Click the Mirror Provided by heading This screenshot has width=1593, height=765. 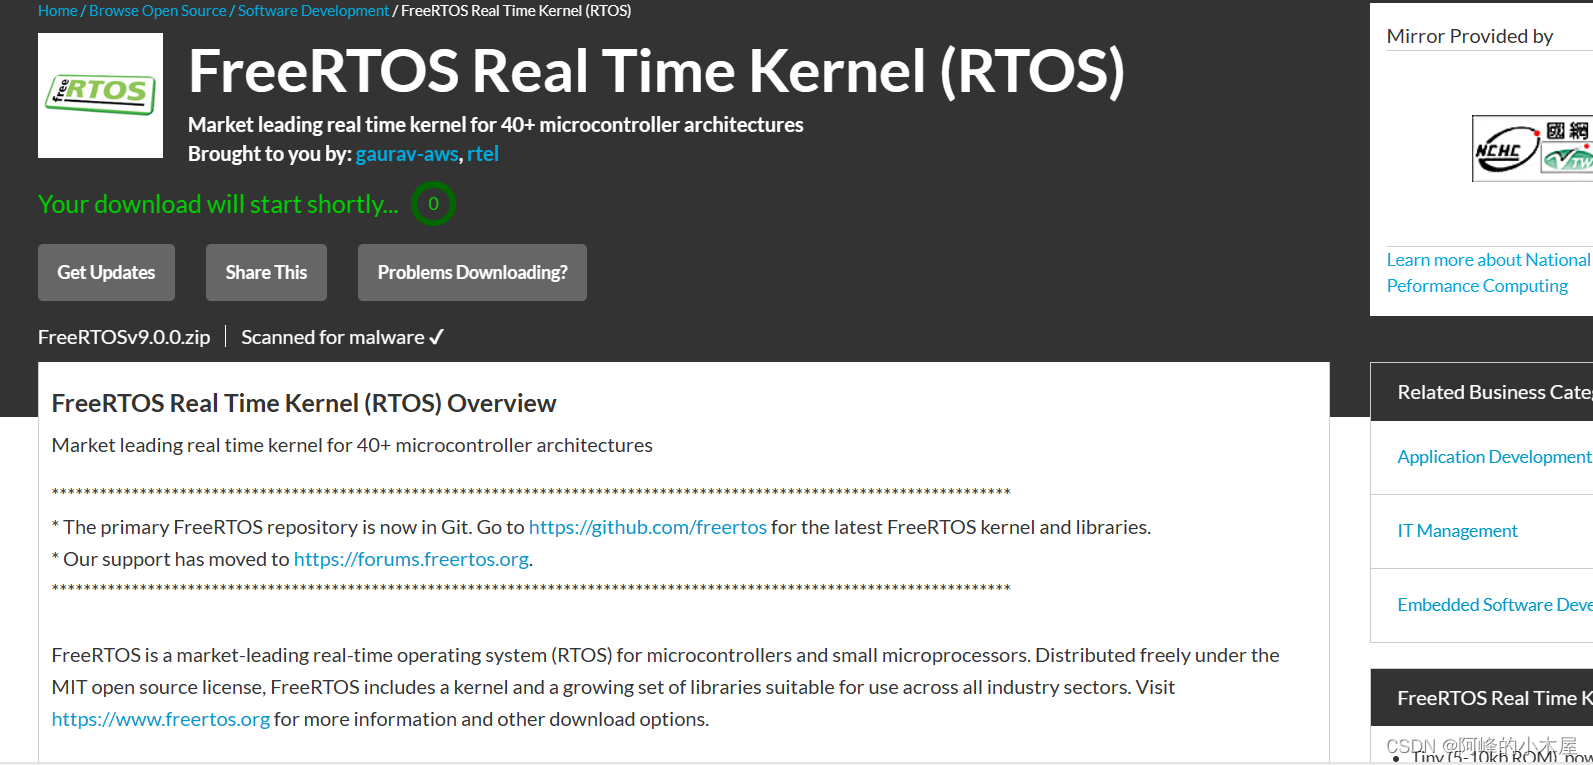1470,36
